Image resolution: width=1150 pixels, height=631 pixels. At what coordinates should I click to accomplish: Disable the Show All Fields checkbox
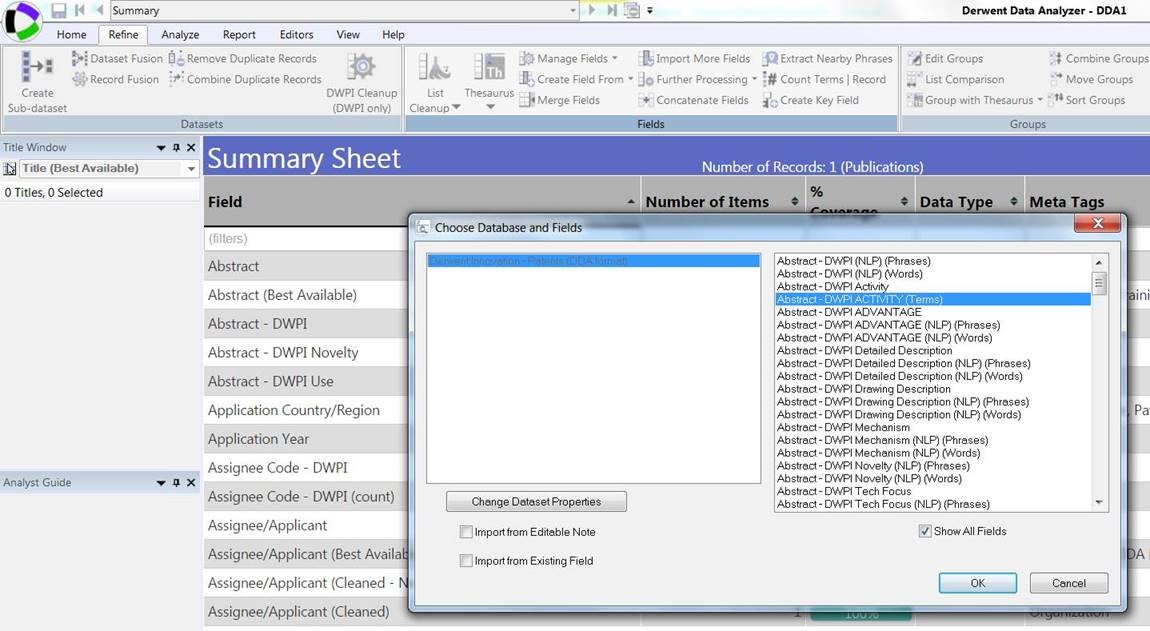pyautogui.click(x=925, y=531)
